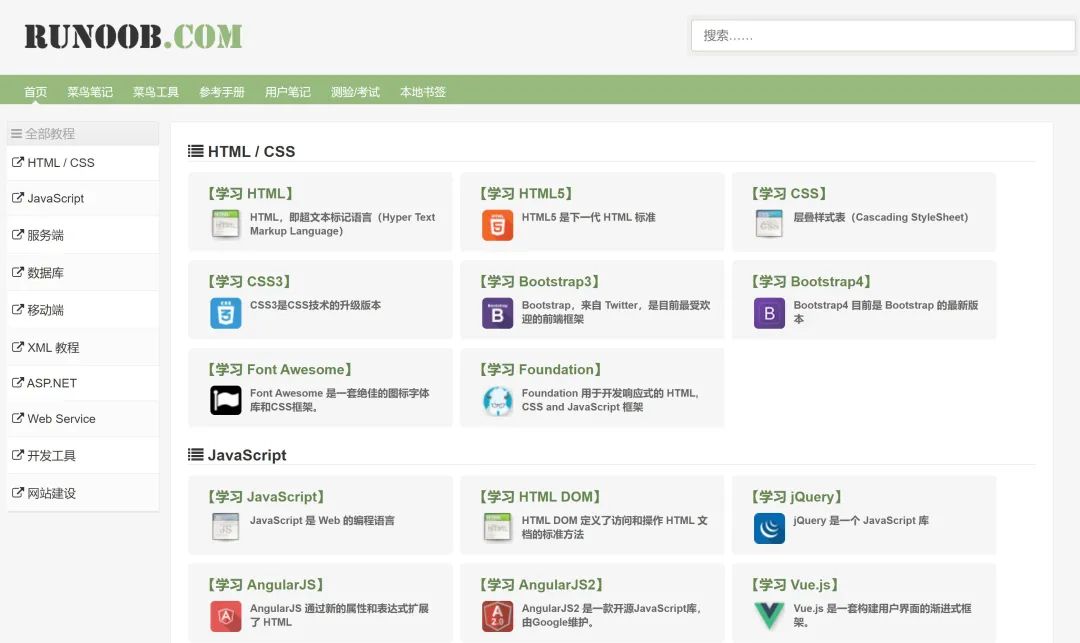Select the 首页 navigation tab
The width and height of the screenshot is (1080, 643).
coord(36,92)
